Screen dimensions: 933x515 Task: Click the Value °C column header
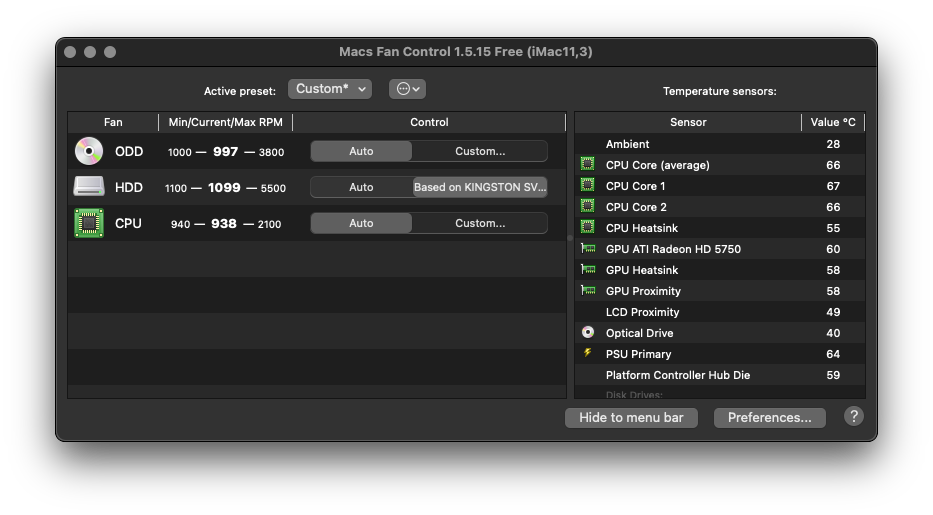click(833, 122)
